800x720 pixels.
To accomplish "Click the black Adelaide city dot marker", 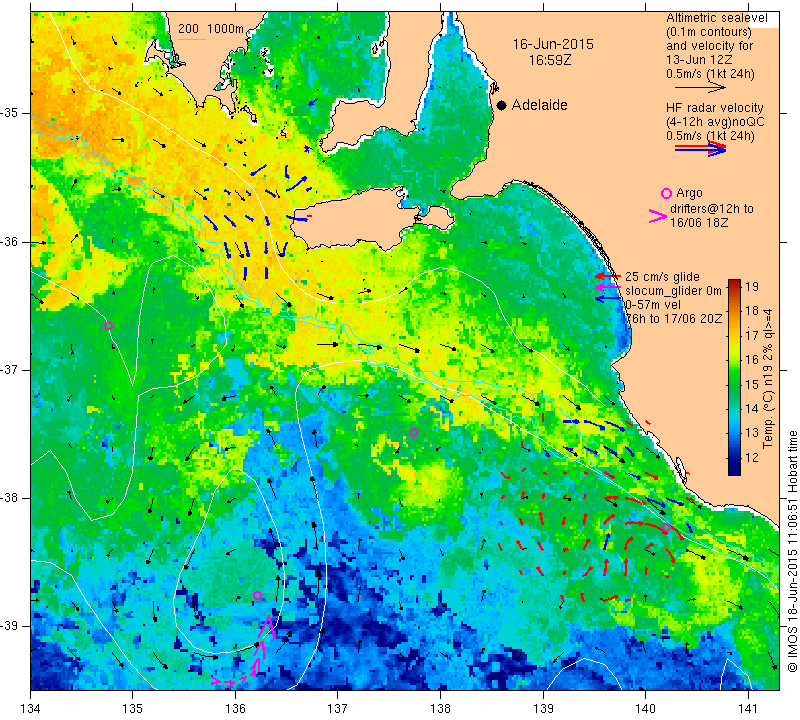I will point(502,105).
